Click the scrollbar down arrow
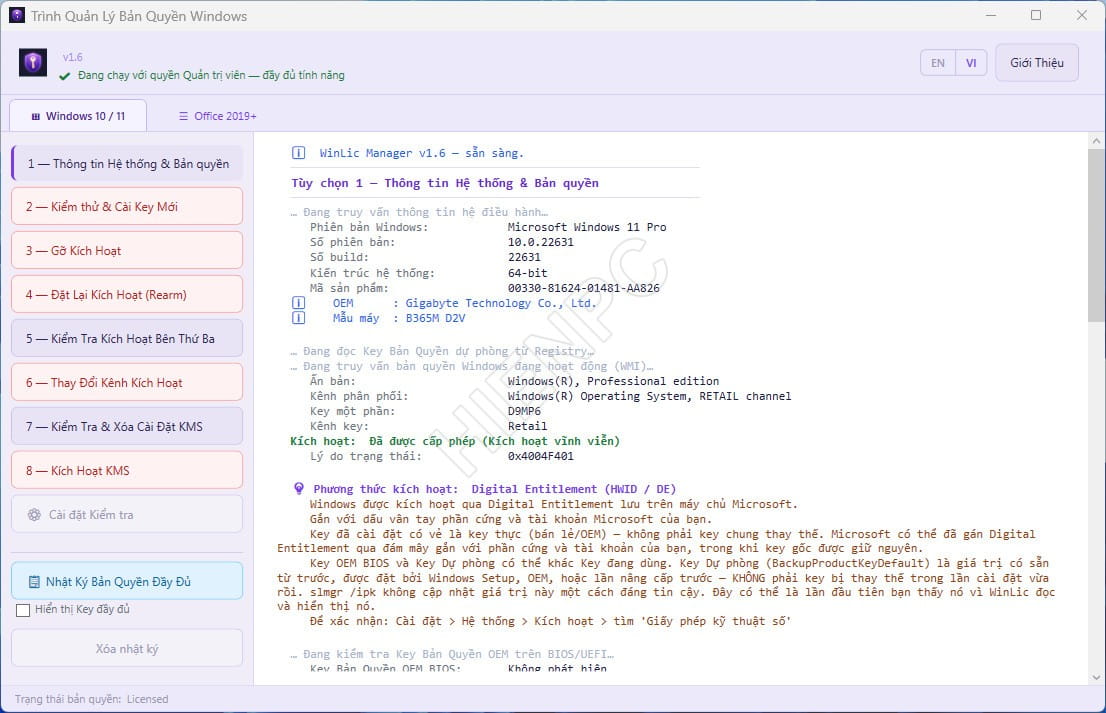The image size is (1106, 713). pos(1096,677)
